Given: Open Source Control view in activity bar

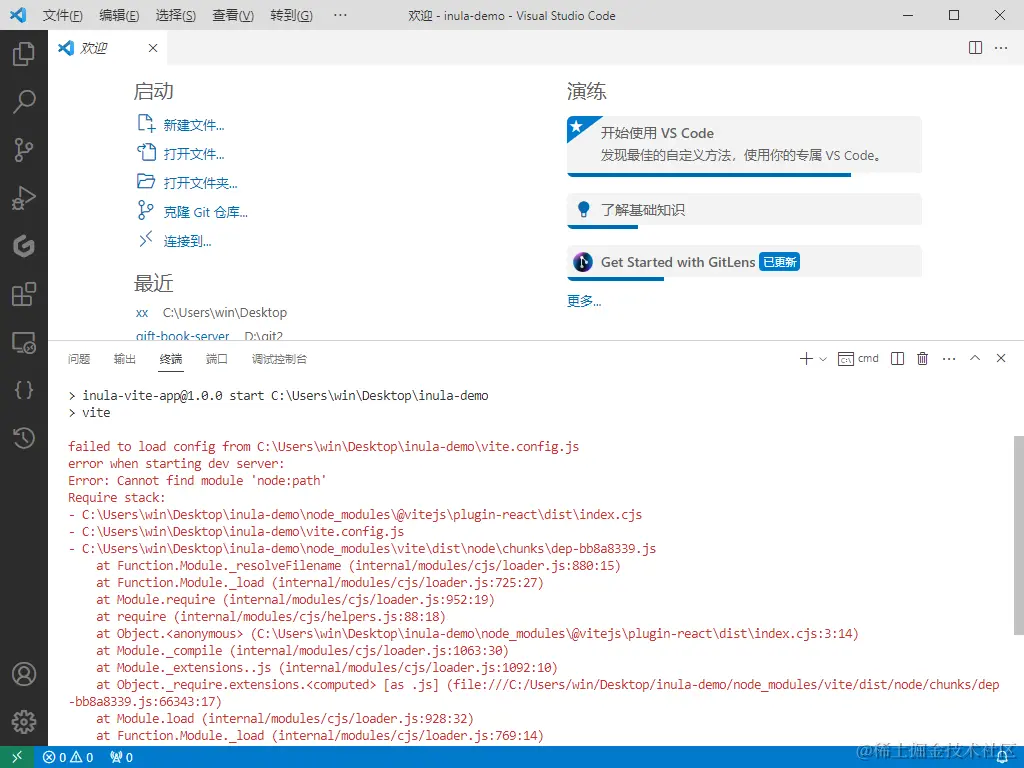Looking at the screenshot, I should (x=24, y=150).
